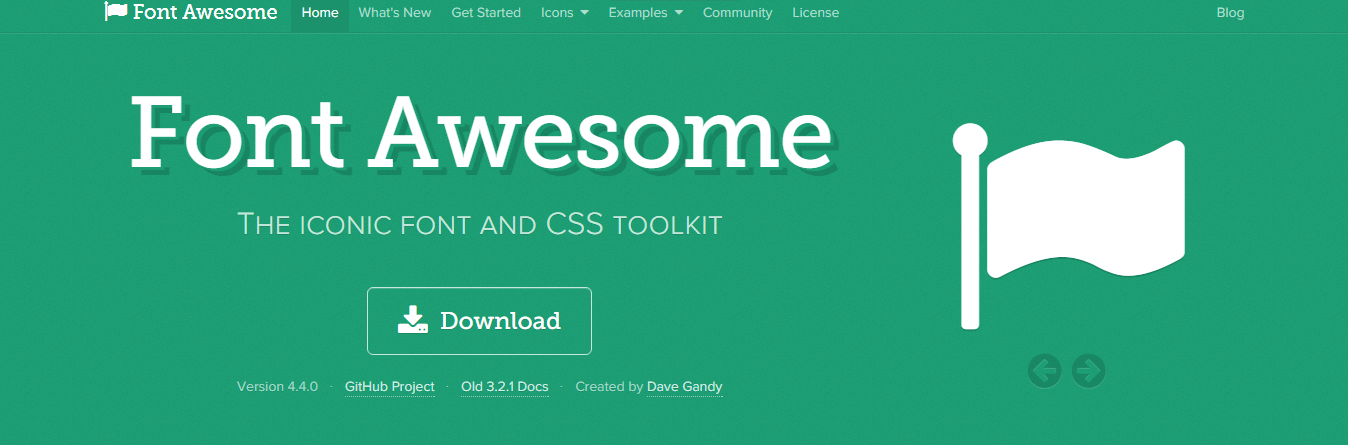The image size is (1348, 445).
Task: Show previous icon with left arrow circle
Action: pos(1044,371)
